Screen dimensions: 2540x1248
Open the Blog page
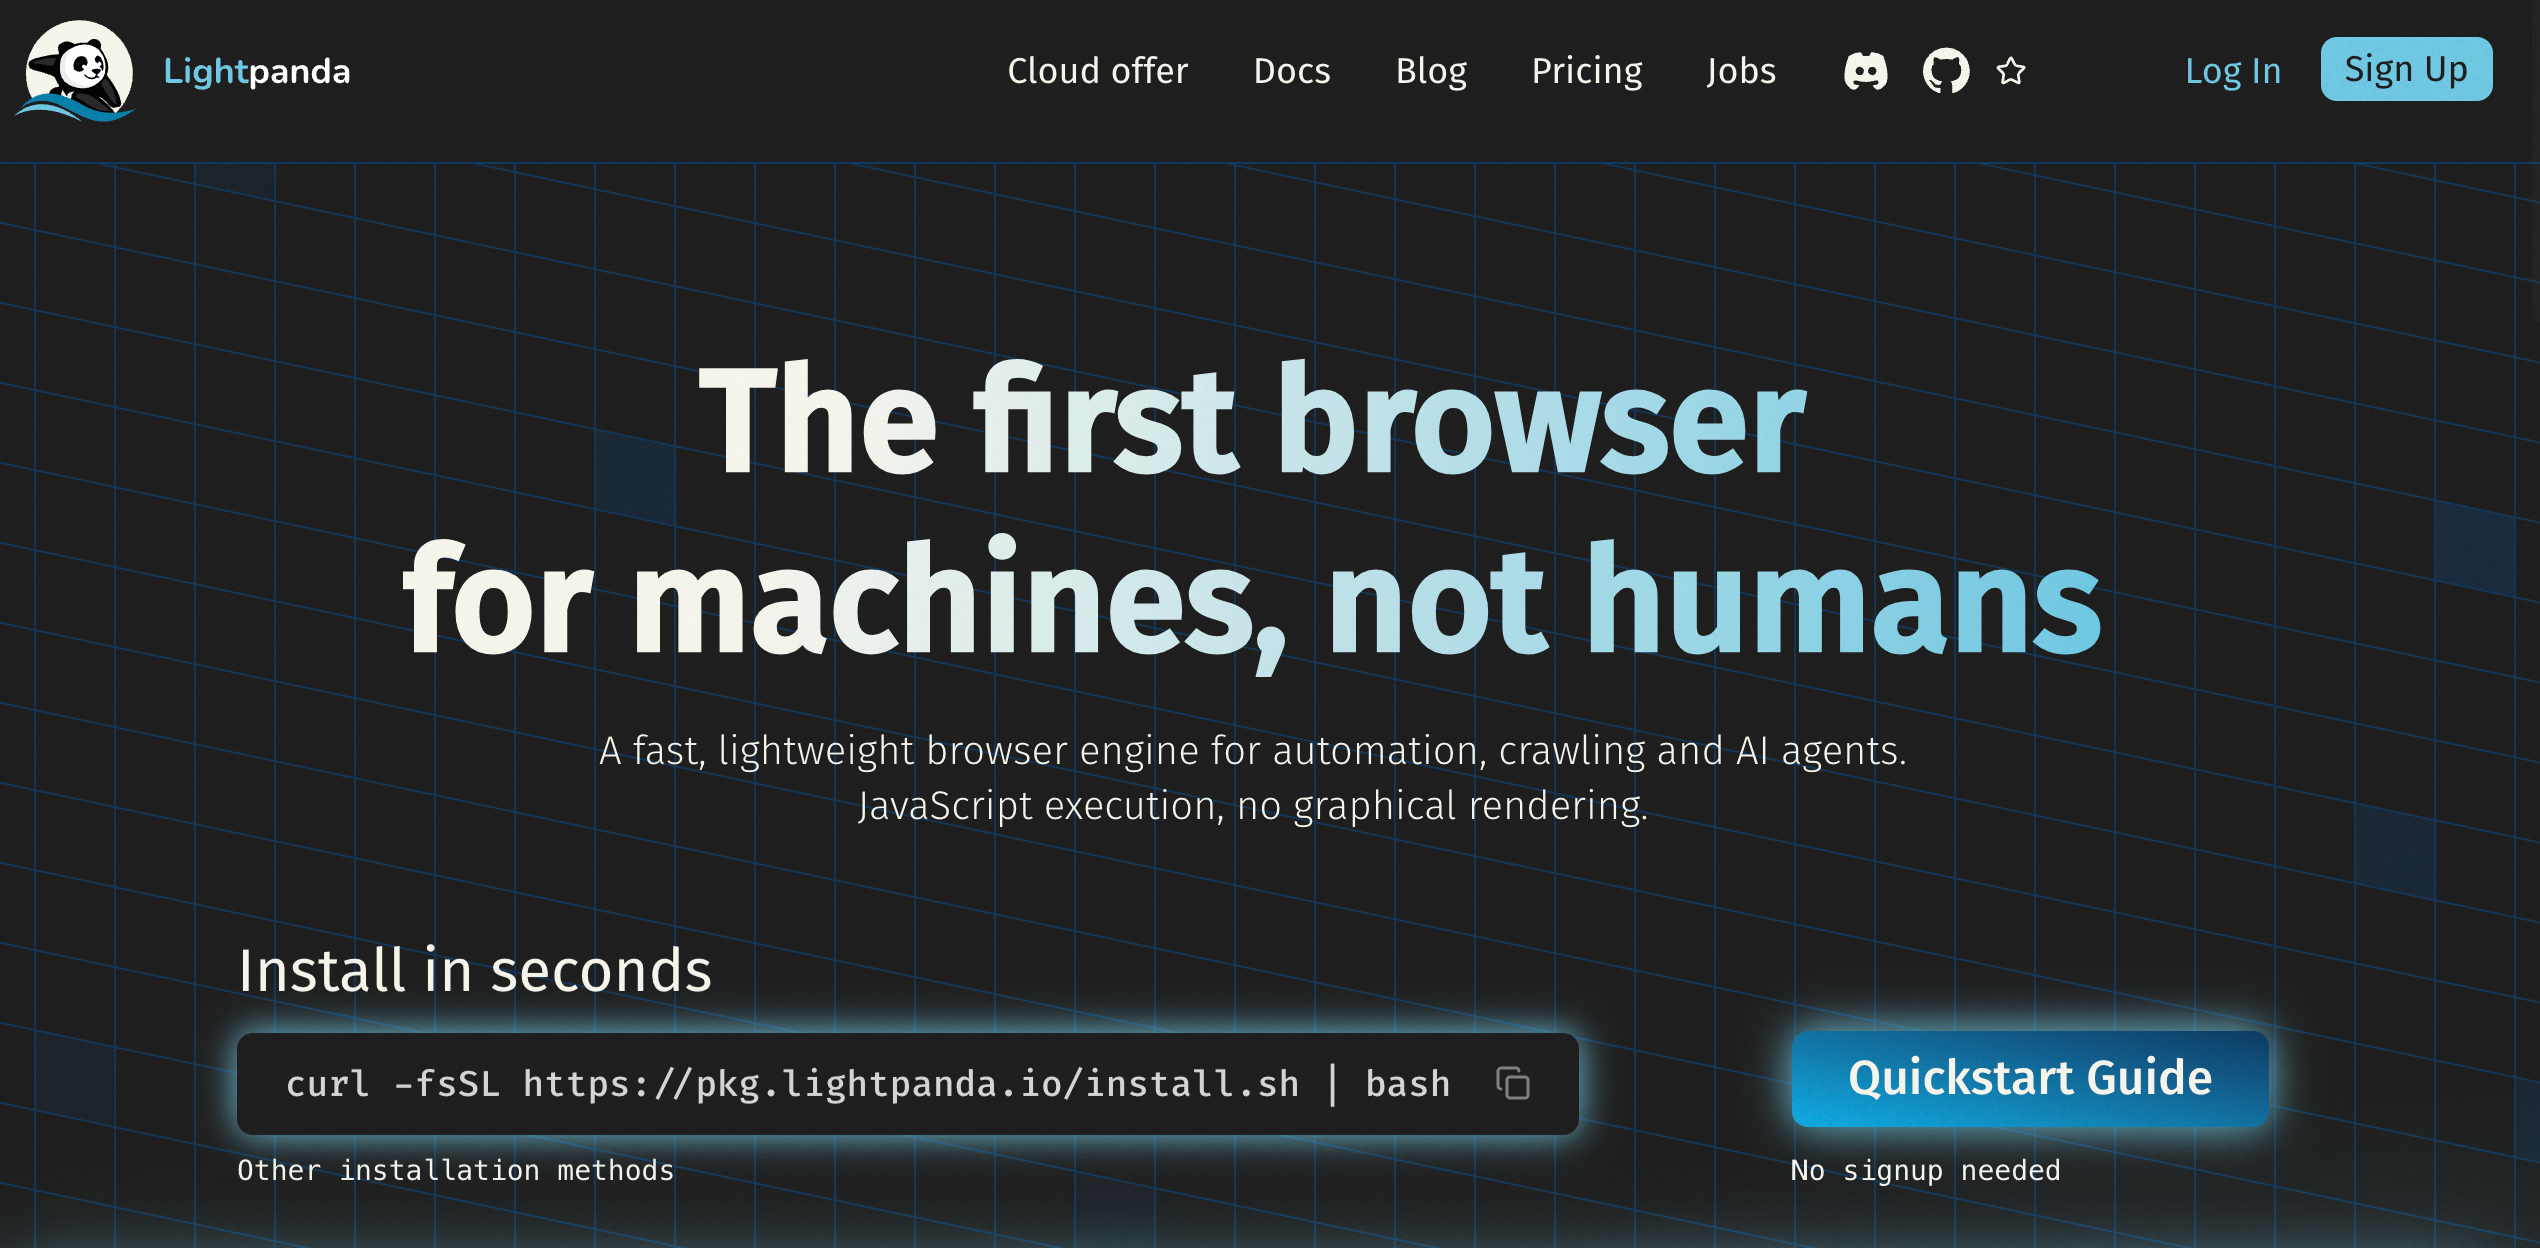(x=1431, y=71)
